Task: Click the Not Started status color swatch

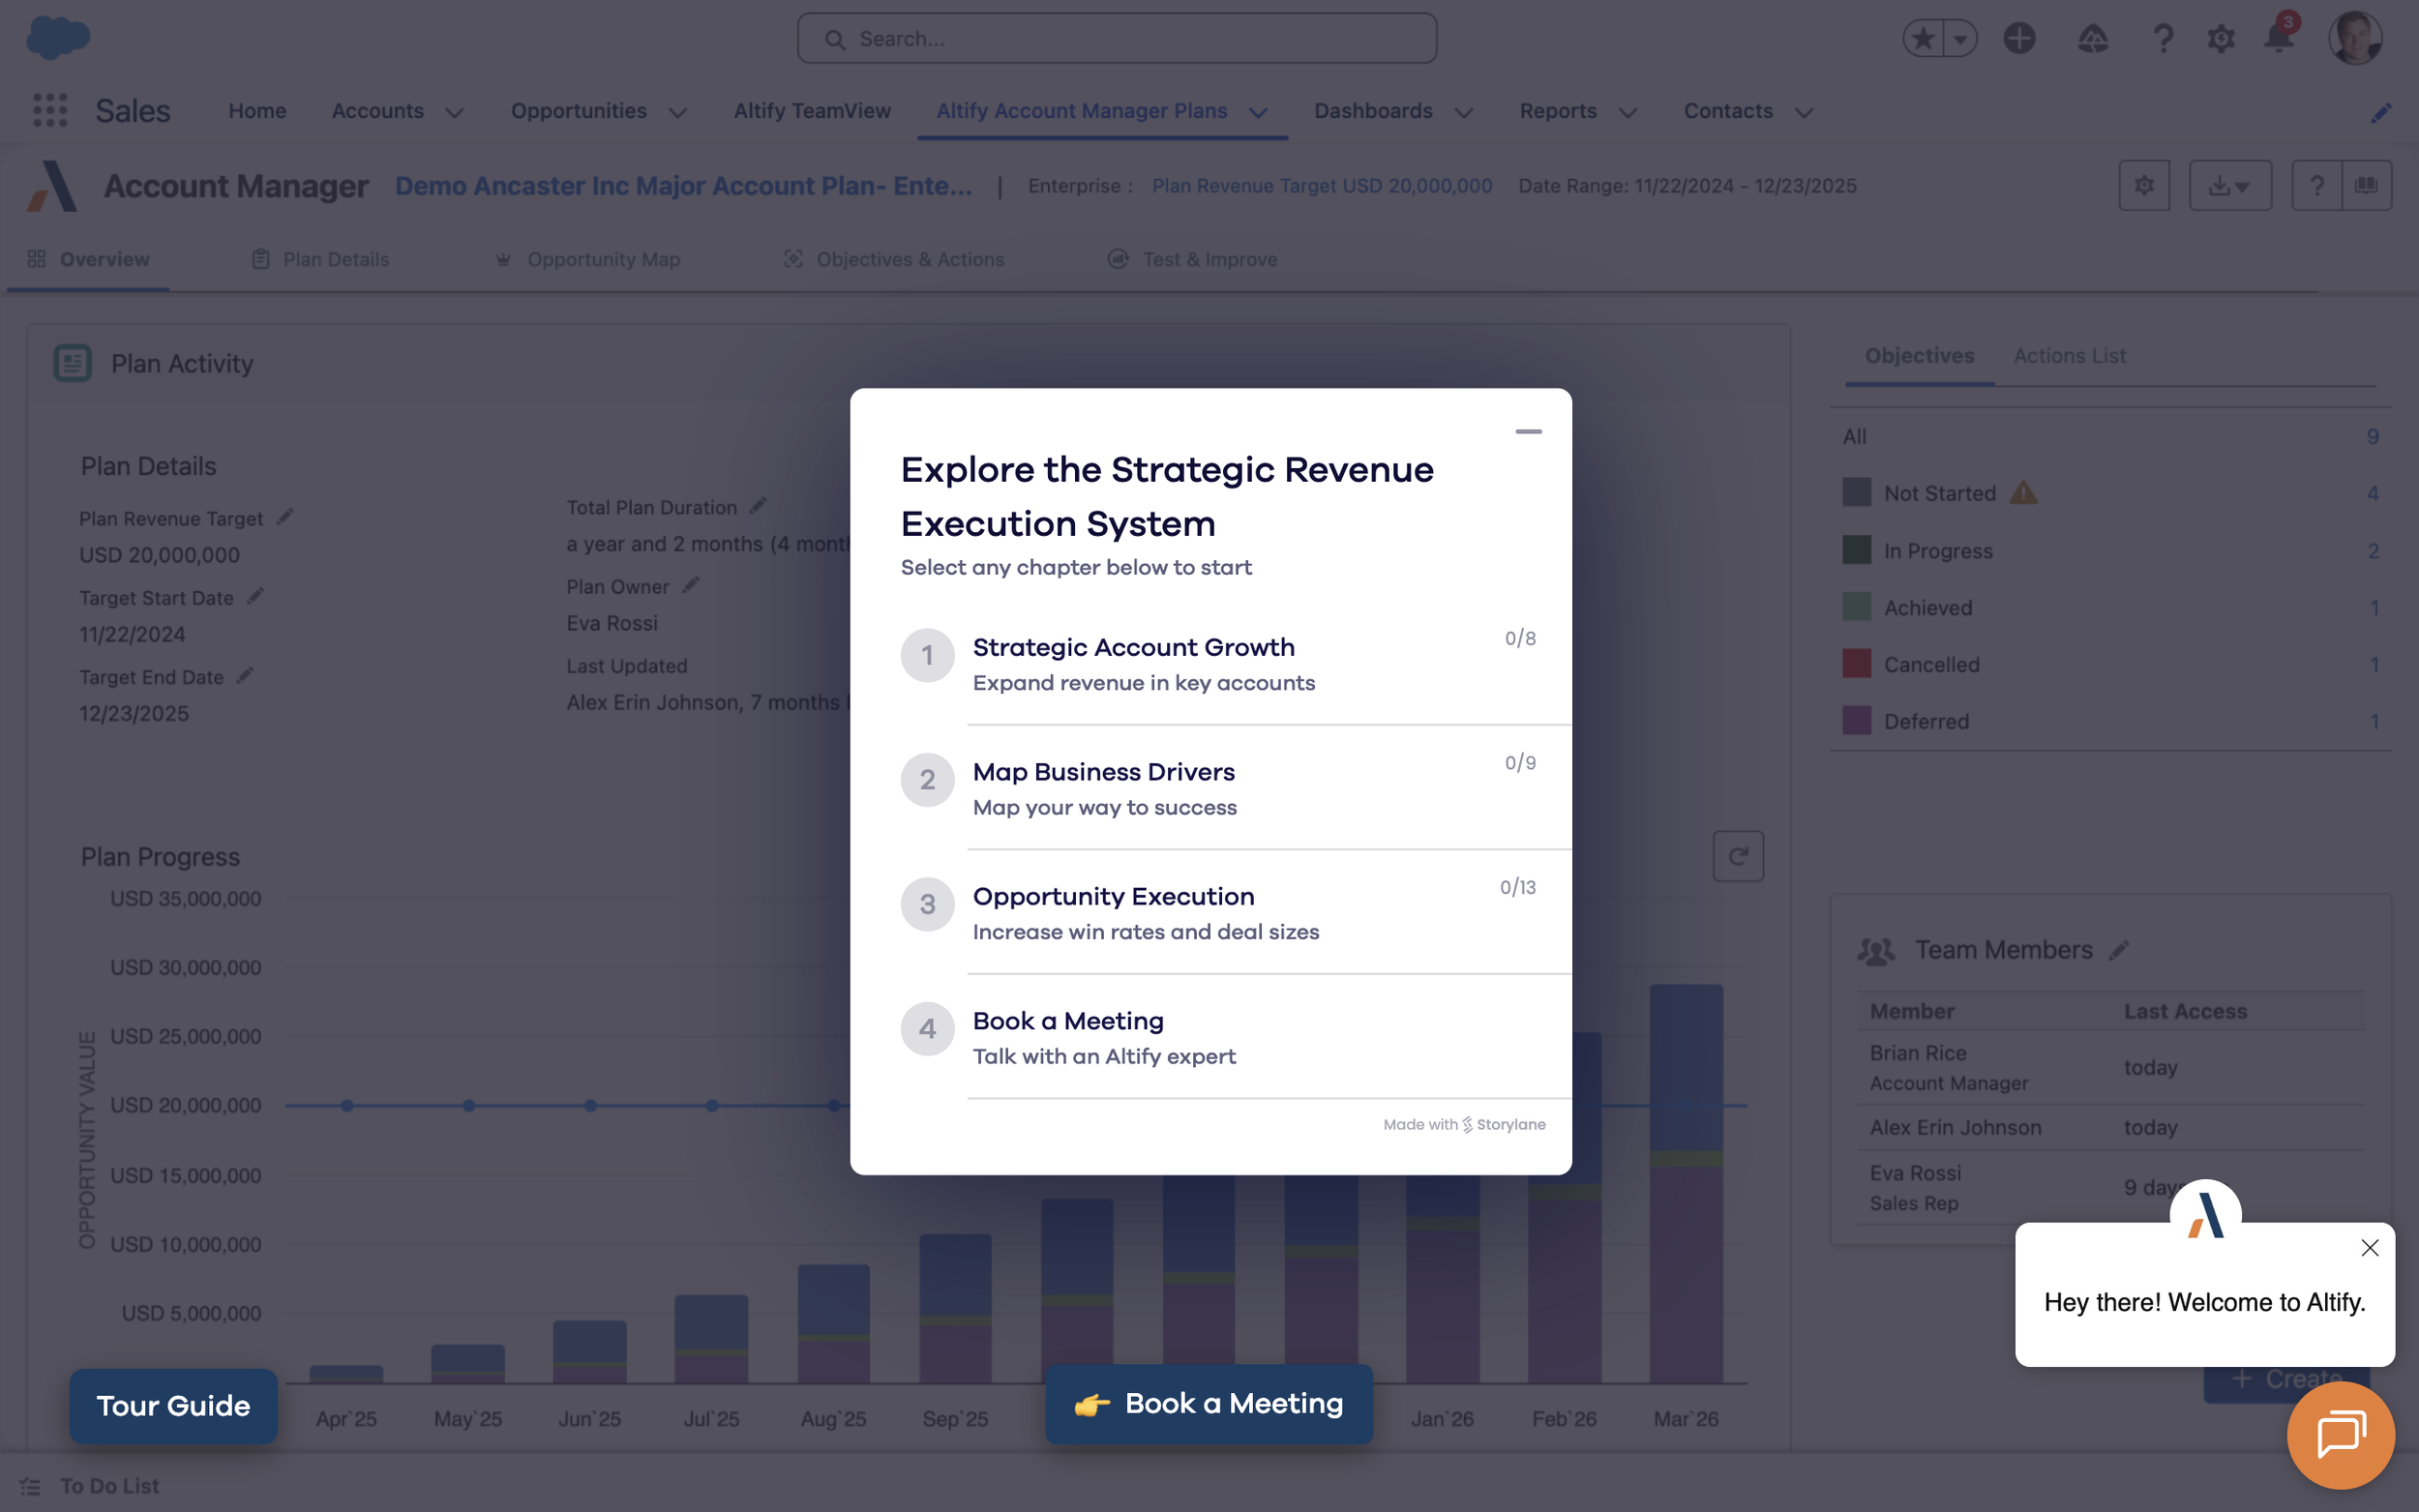Action: click(1856, 492)
